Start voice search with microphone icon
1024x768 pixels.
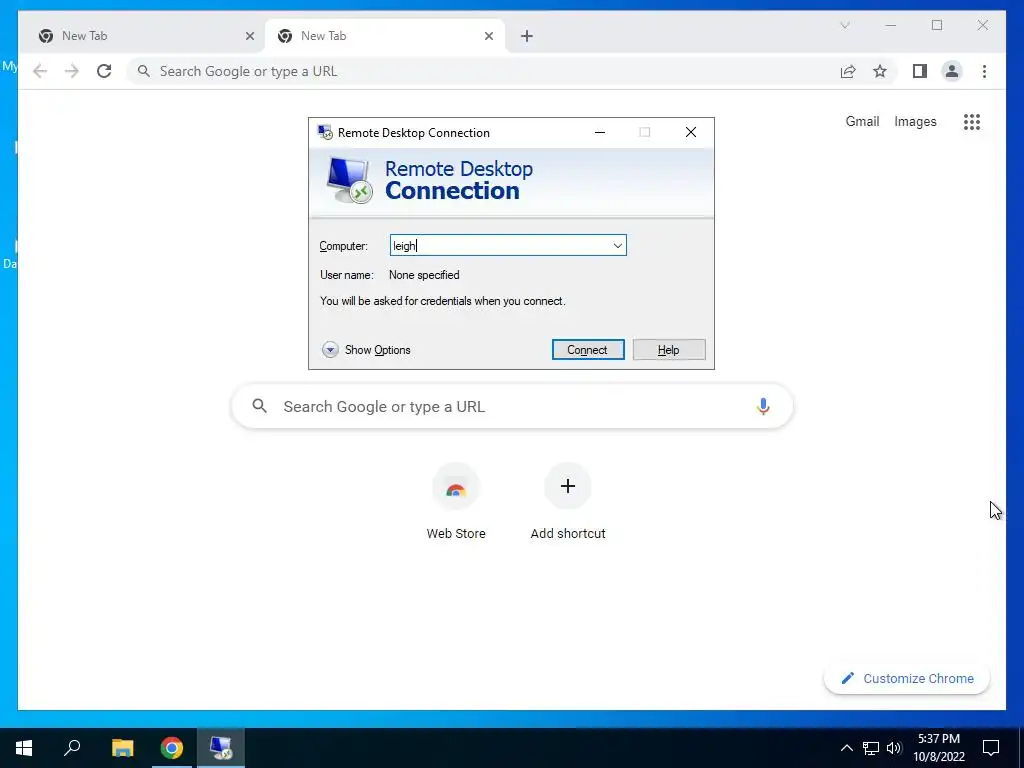(763, 406)
